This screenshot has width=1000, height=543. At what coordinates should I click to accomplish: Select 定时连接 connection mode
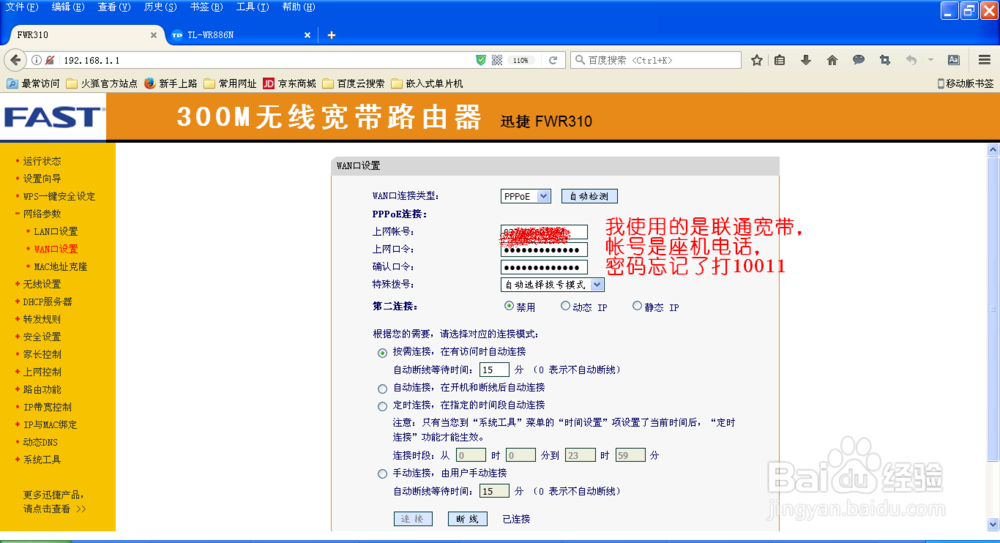tap(382, 406)
